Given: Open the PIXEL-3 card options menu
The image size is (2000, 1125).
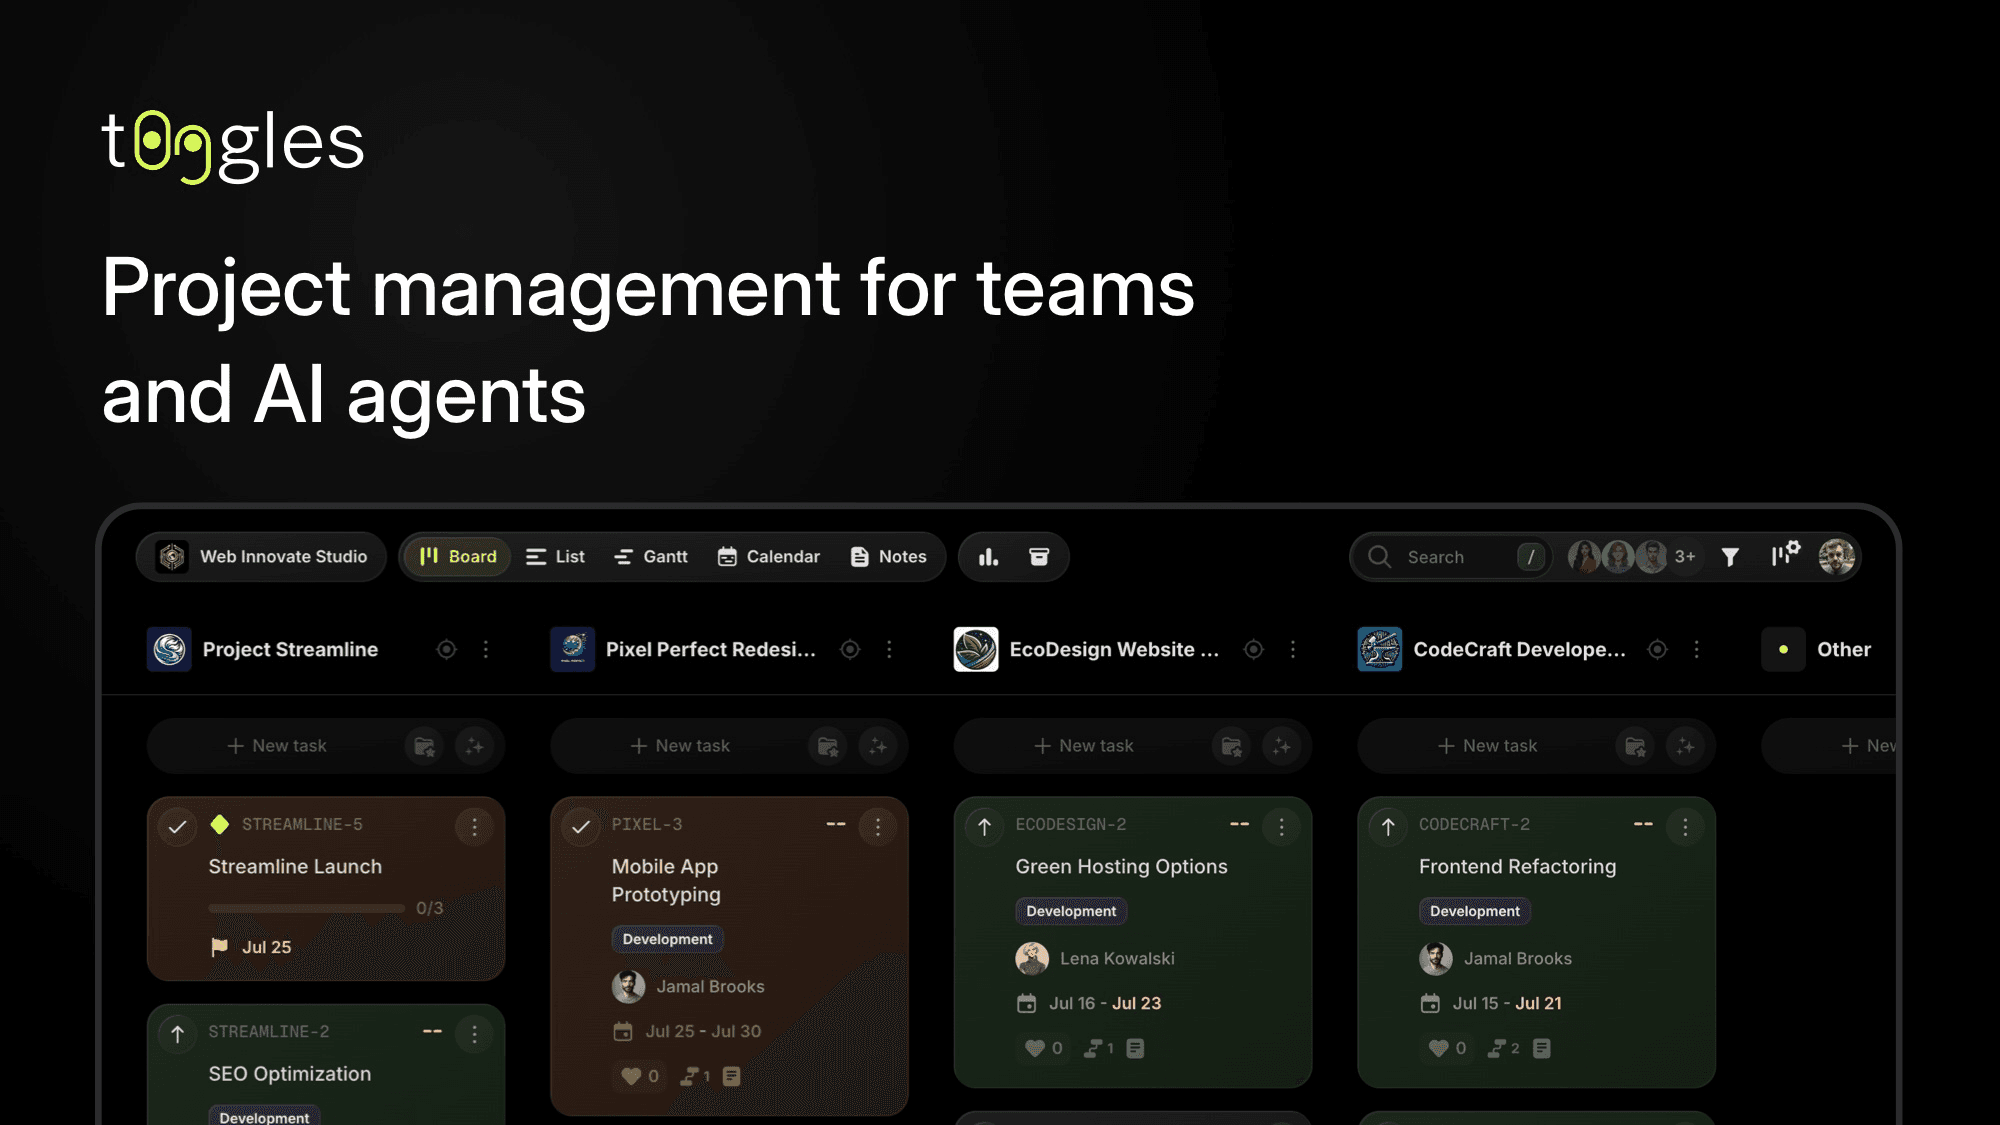Looking at the screenshot, I should coord(878,827).
